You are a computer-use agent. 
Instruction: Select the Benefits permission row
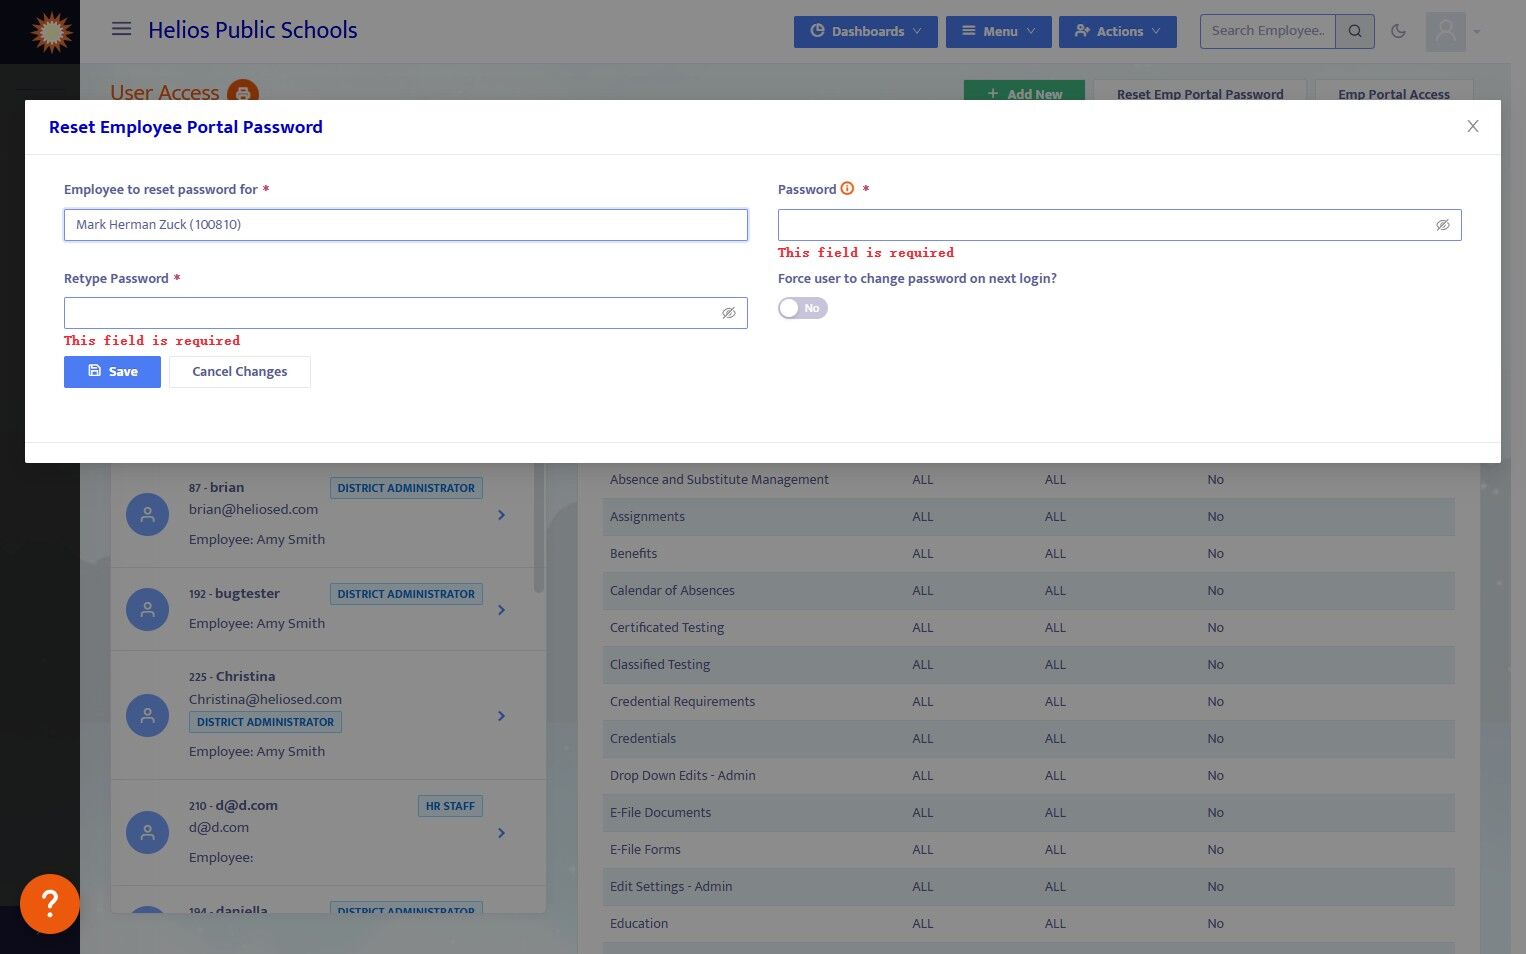(1028, 554)
